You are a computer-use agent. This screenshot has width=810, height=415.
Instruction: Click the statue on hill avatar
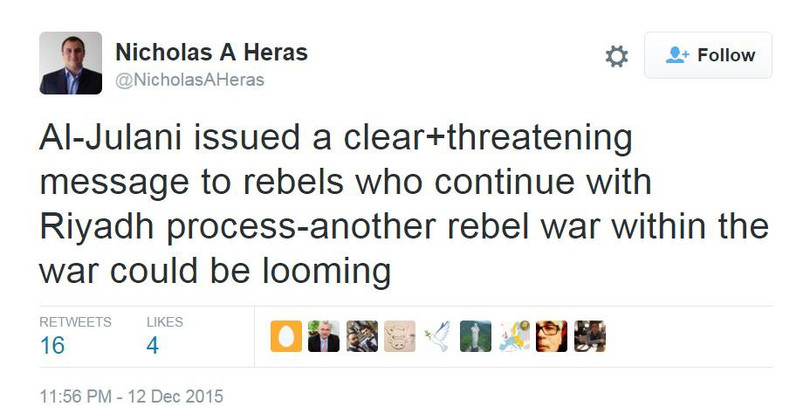[x=475, y=337]
